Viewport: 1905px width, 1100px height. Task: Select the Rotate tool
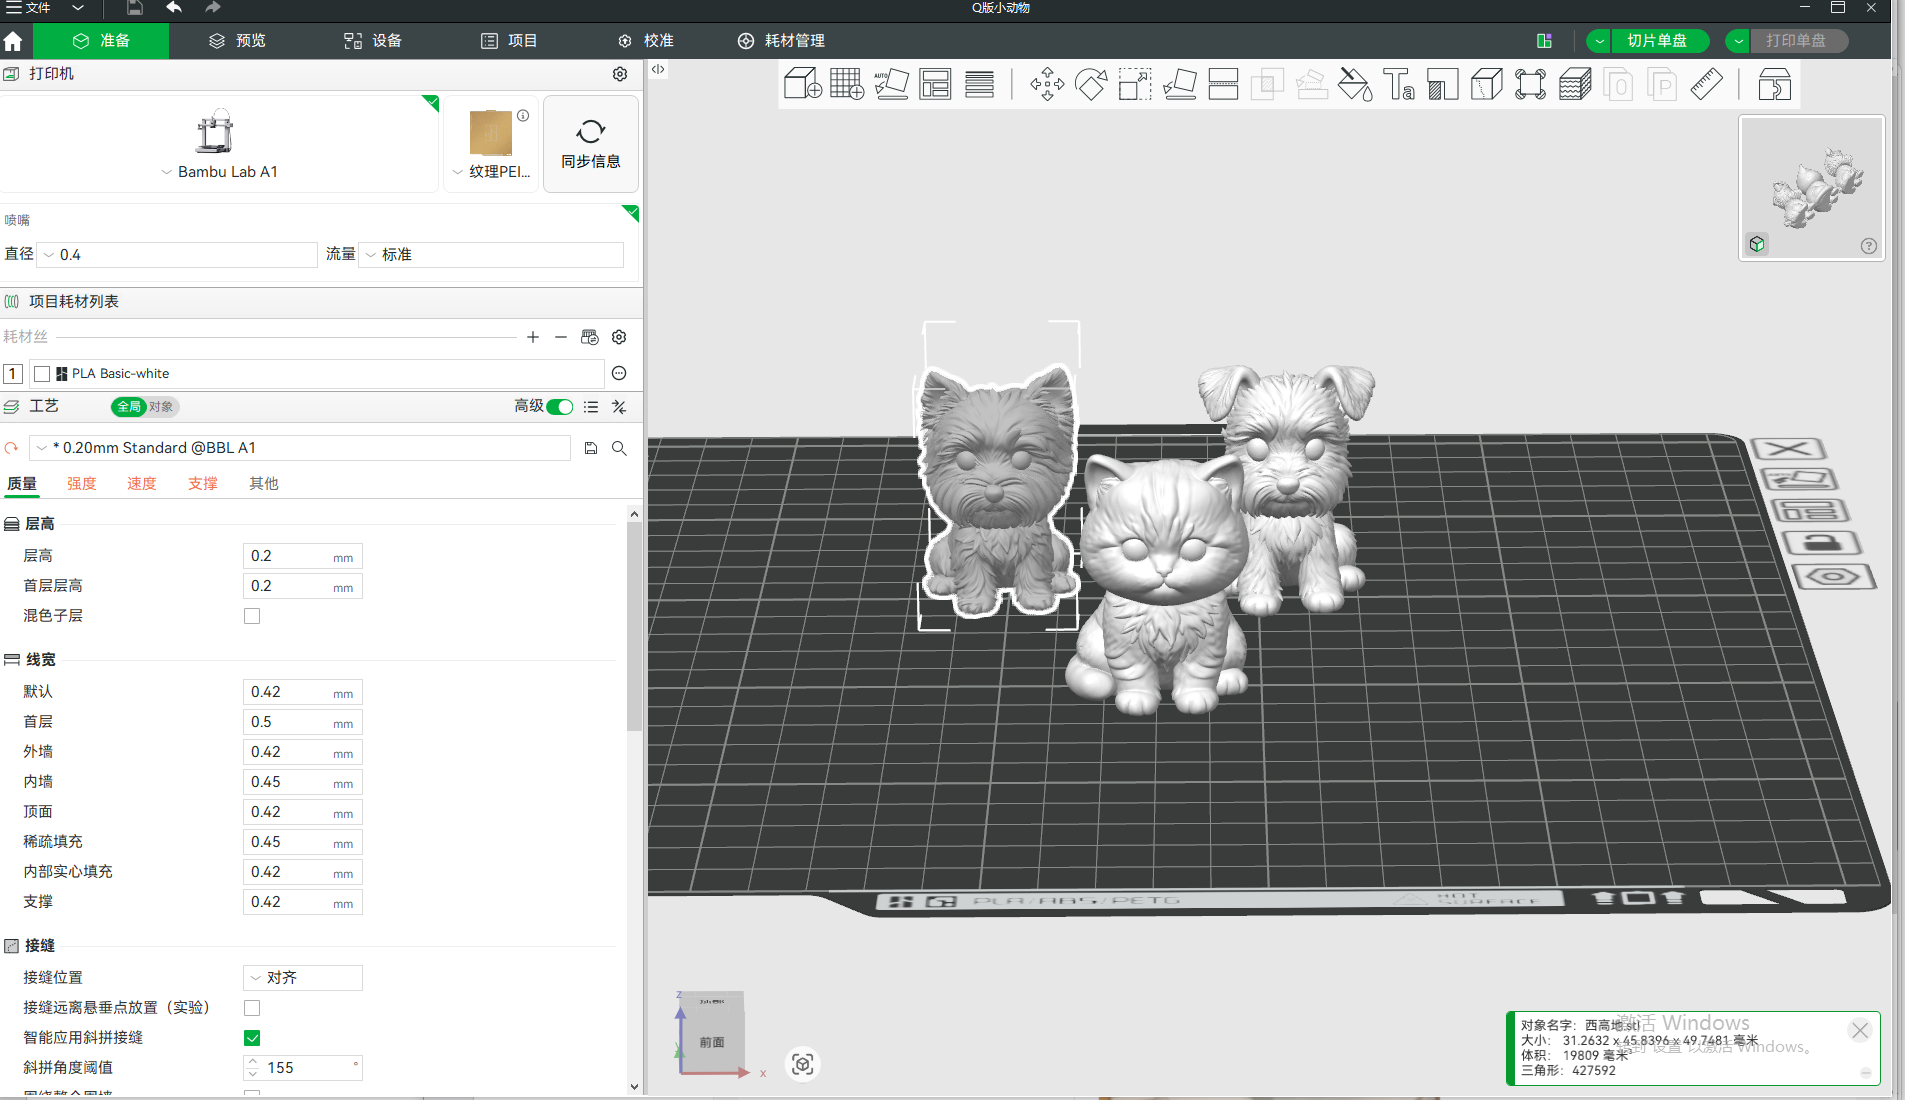pyautogui.click(x=1091, y=84)
